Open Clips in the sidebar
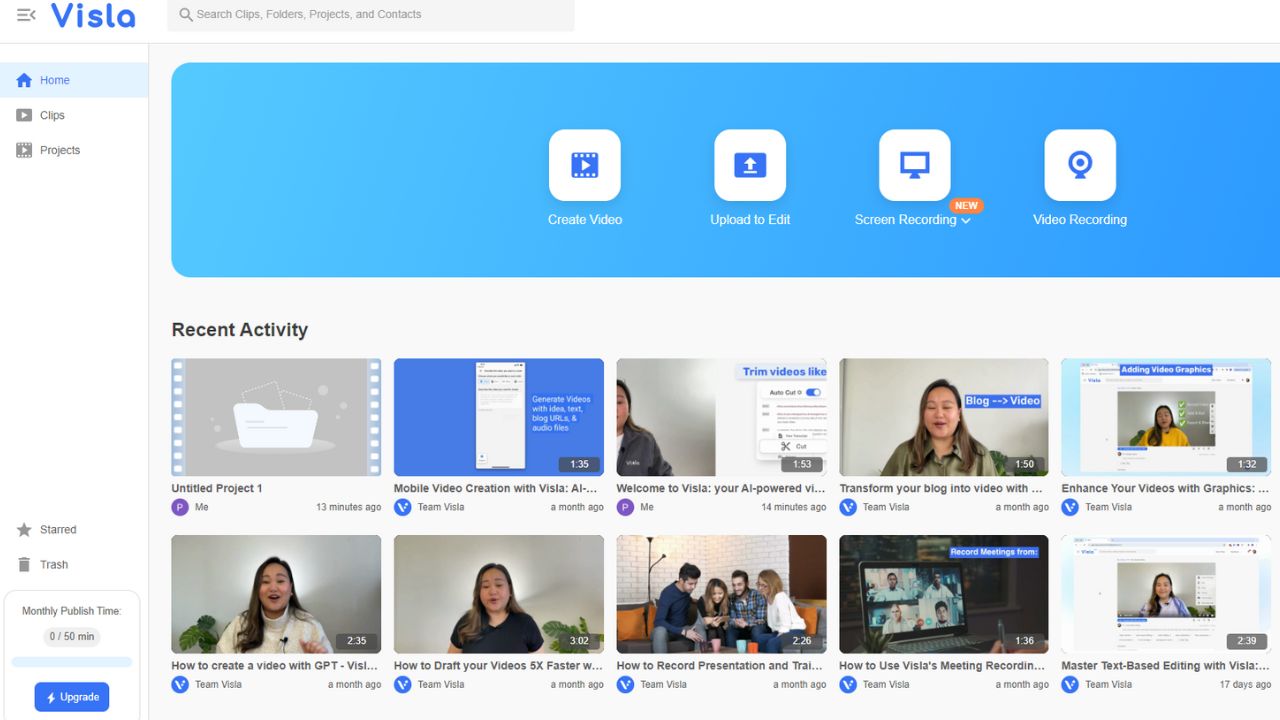The image size is (1280, 720). point(74,115)
